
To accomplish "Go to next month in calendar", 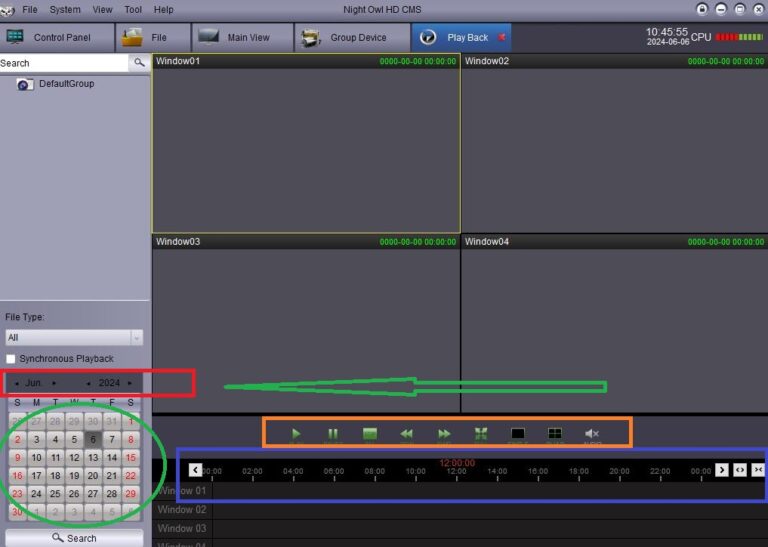I will pyautogui.click(x=54, y=383).
